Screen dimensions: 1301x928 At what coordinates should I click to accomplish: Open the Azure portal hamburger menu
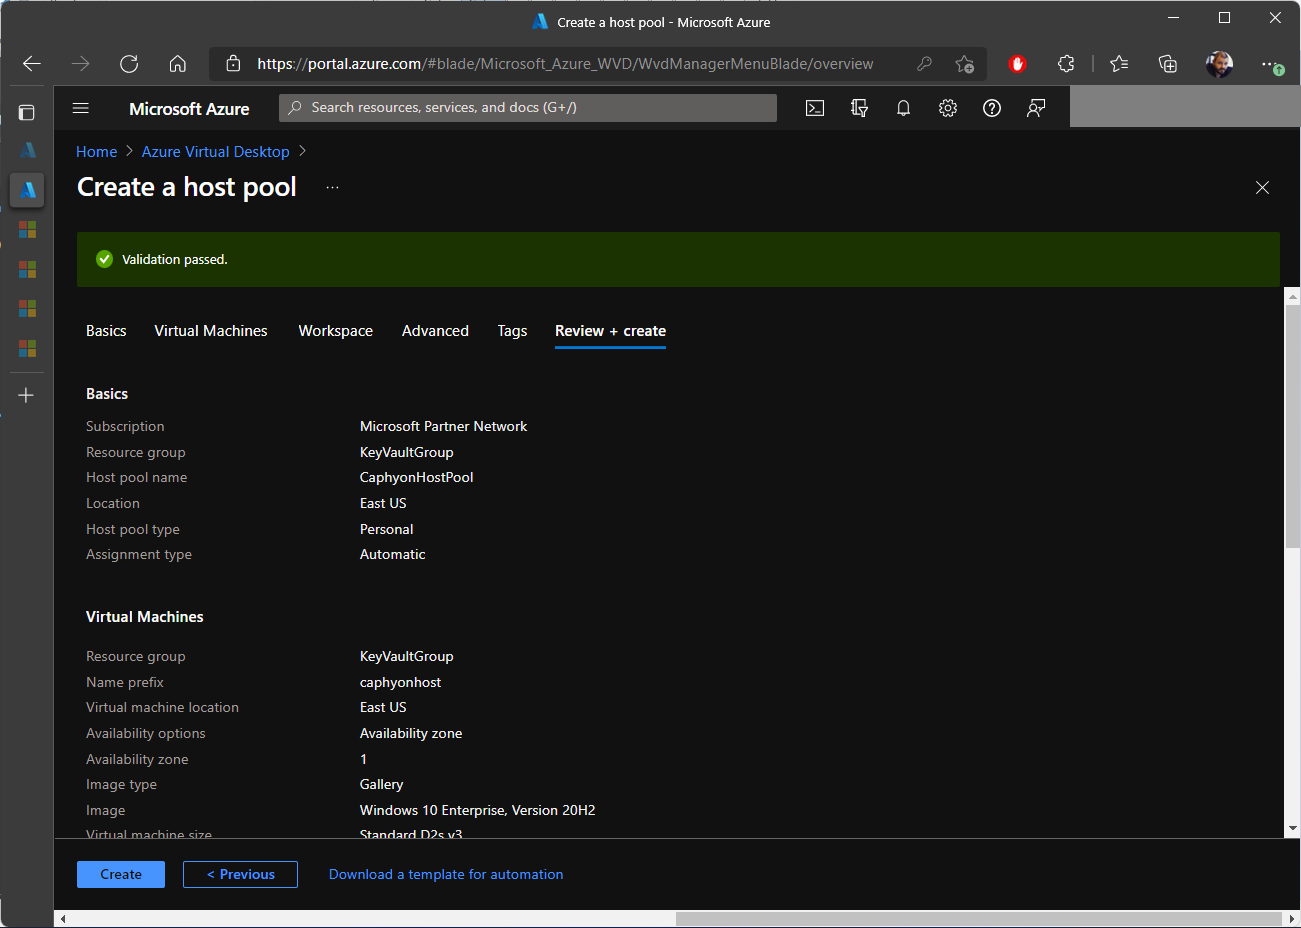81,108
